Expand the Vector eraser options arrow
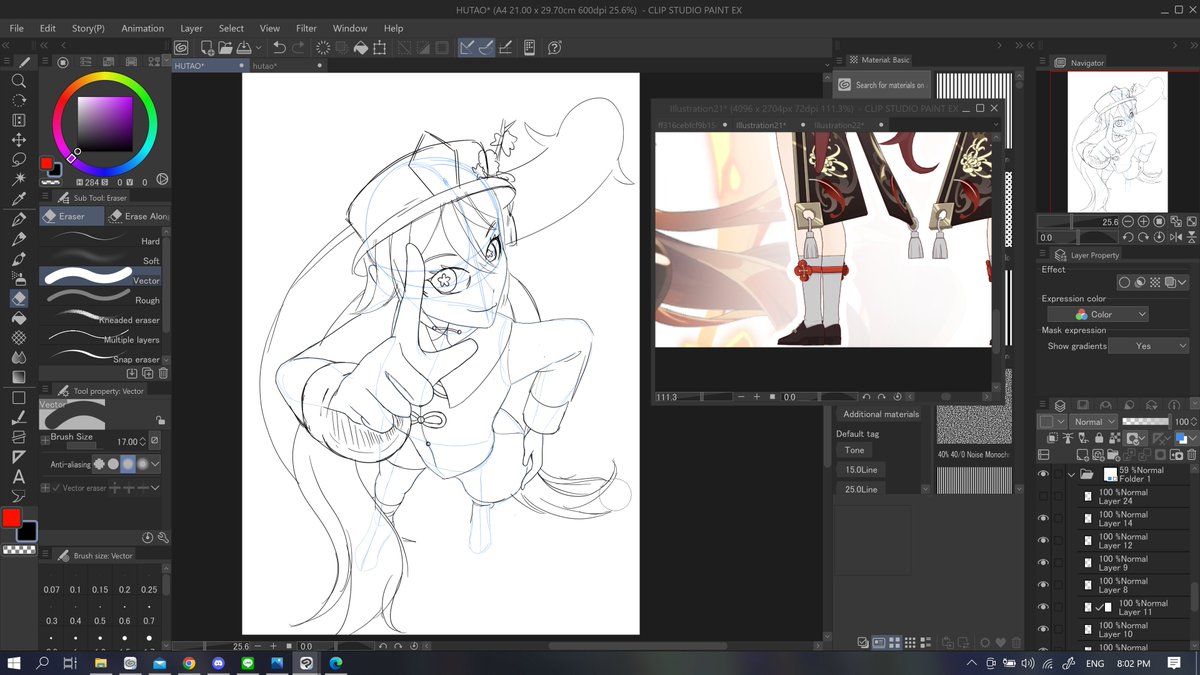The image size is (1200, 675). 156,487
